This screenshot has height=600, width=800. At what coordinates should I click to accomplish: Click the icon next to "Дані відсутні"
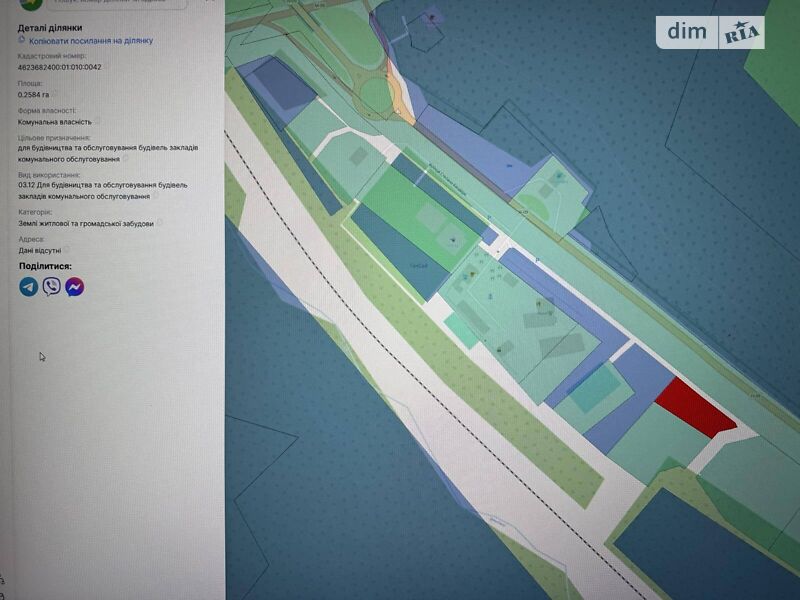pyautogui.click(x=68, y=251)
